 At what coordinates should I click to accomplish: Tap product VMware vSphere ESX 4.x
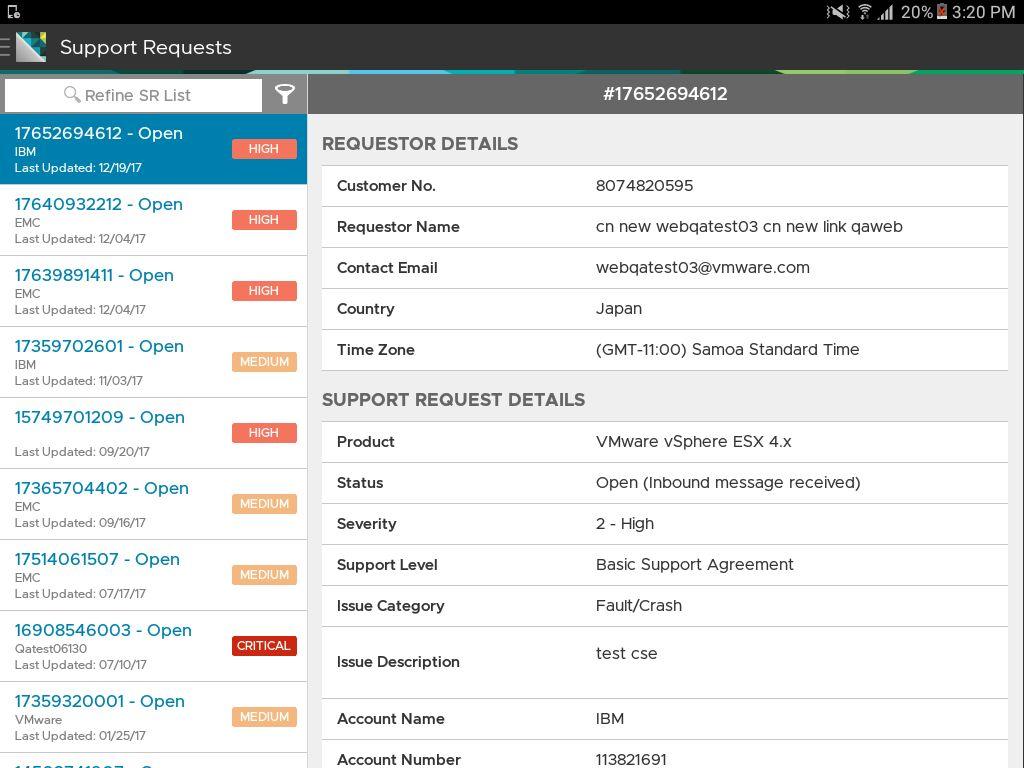click(x=694, y=442)
